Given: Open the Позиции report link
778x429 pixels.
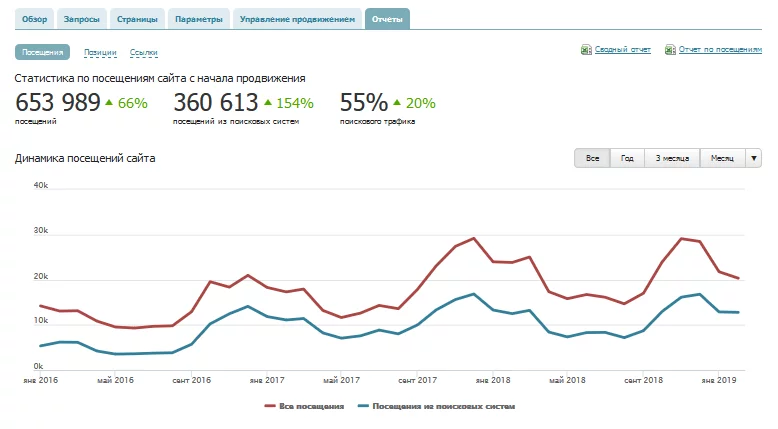Looking at the screenshot, I should coord(100,52).
